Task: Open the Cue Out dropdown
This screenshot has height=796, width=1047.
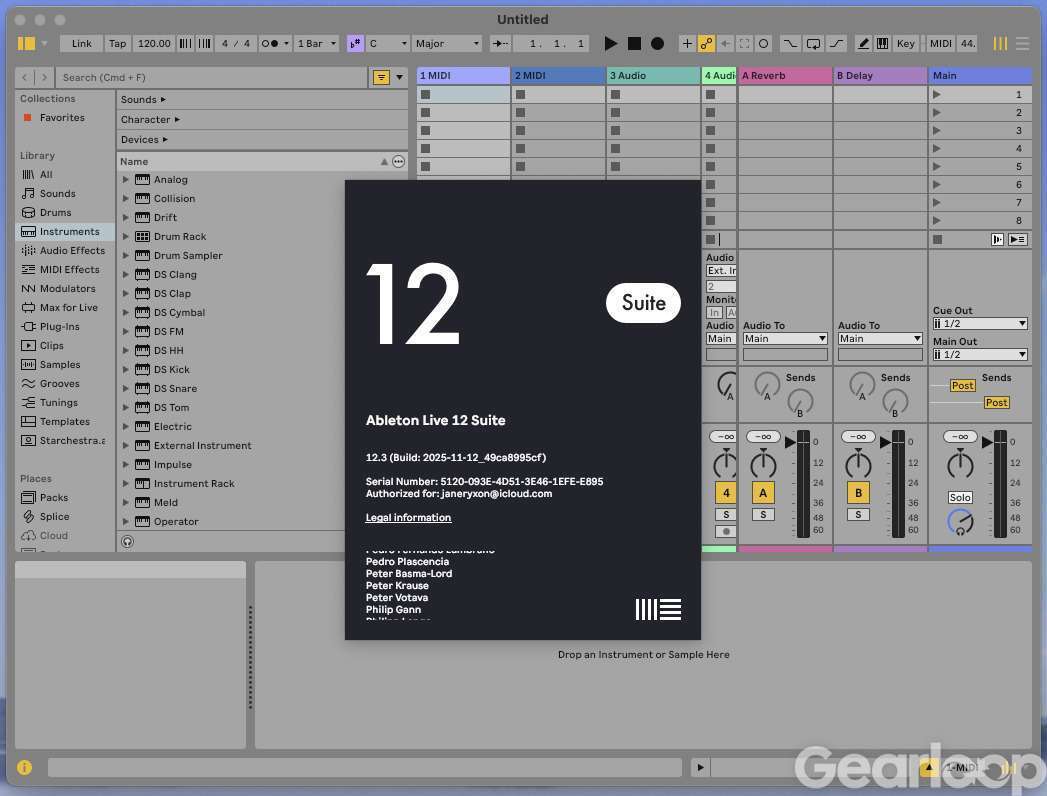Action: coord(980,324)
